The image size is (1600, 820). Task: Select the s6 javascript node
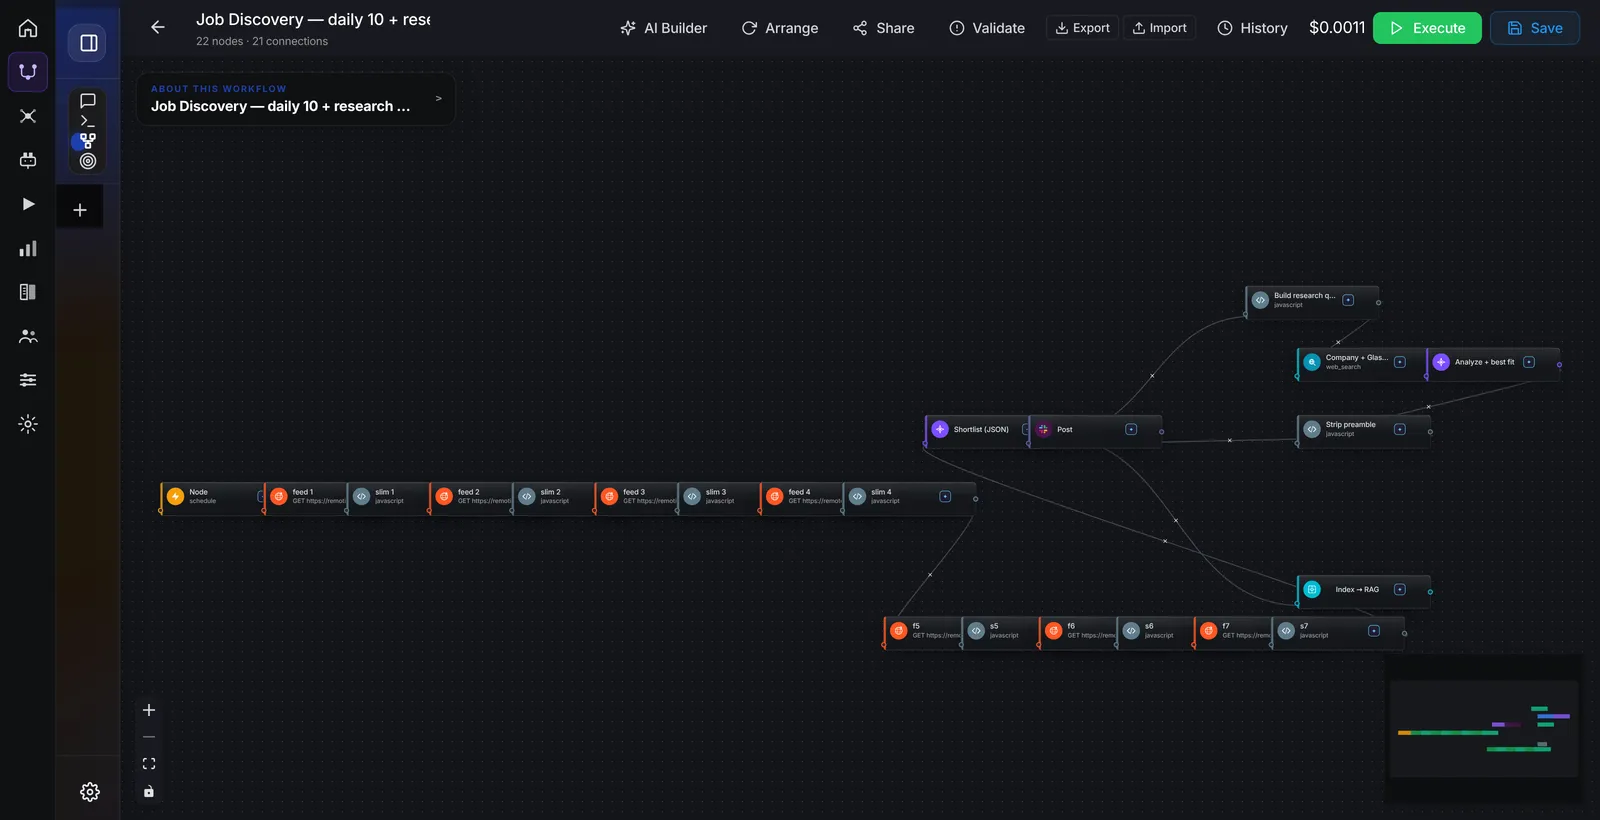tap(1156, 631)
